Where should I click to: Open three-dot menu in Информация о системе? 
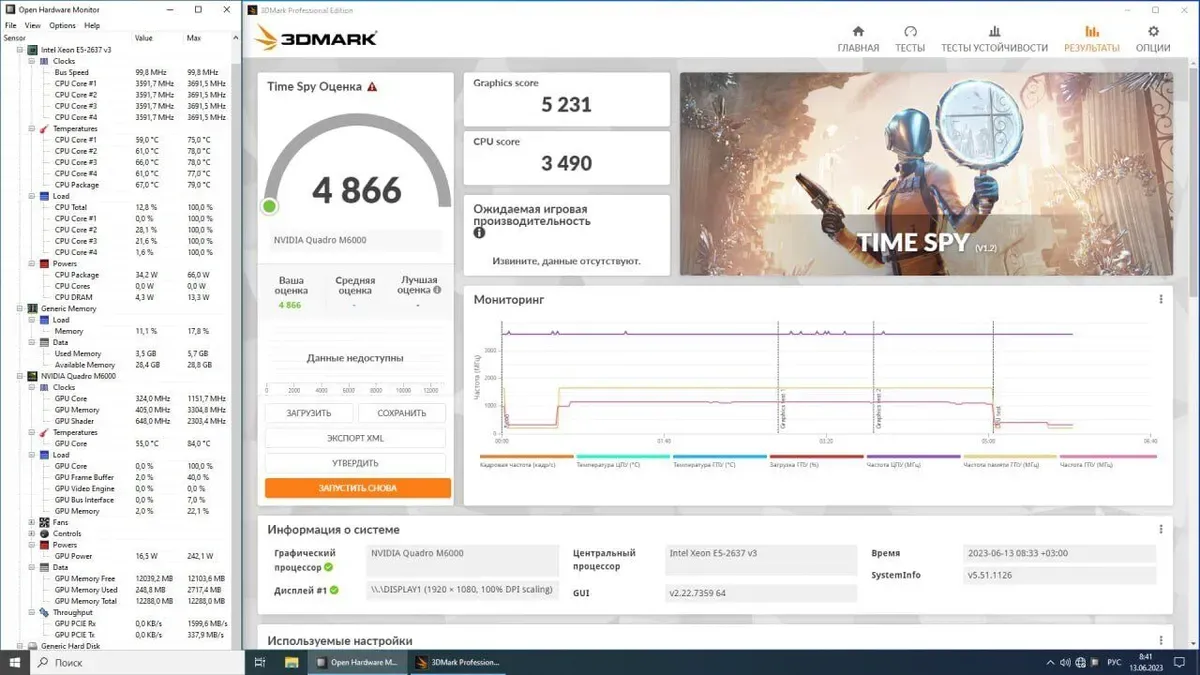point(1160,529)
